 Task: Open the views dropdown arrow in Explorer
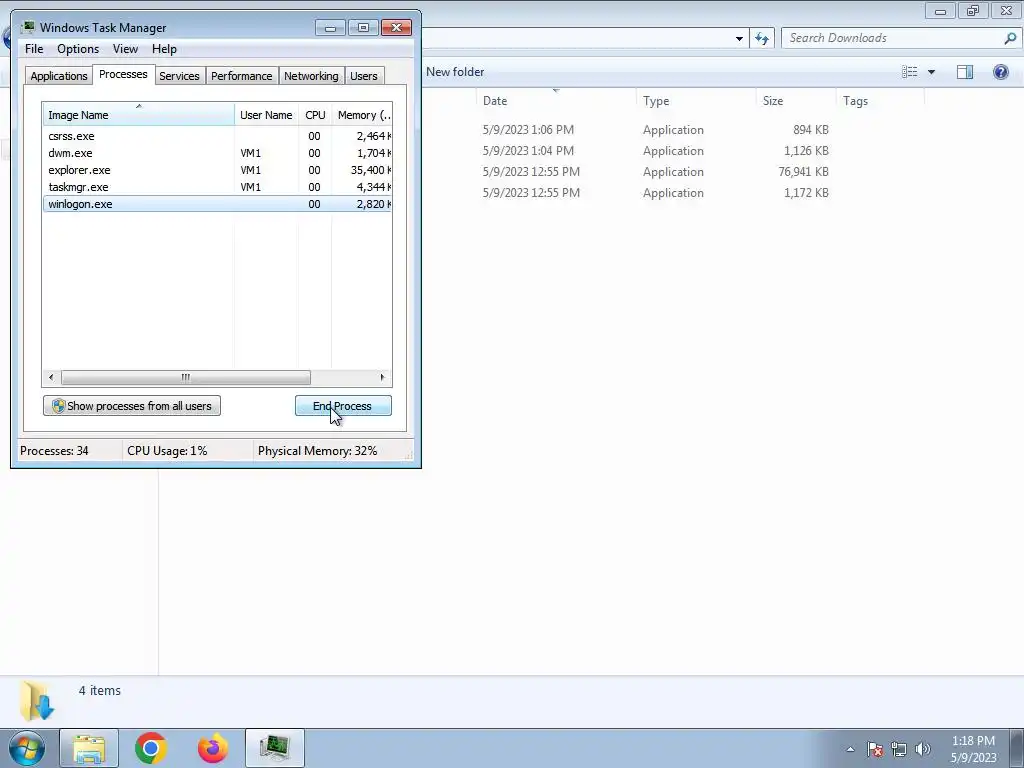pos(931,72)
